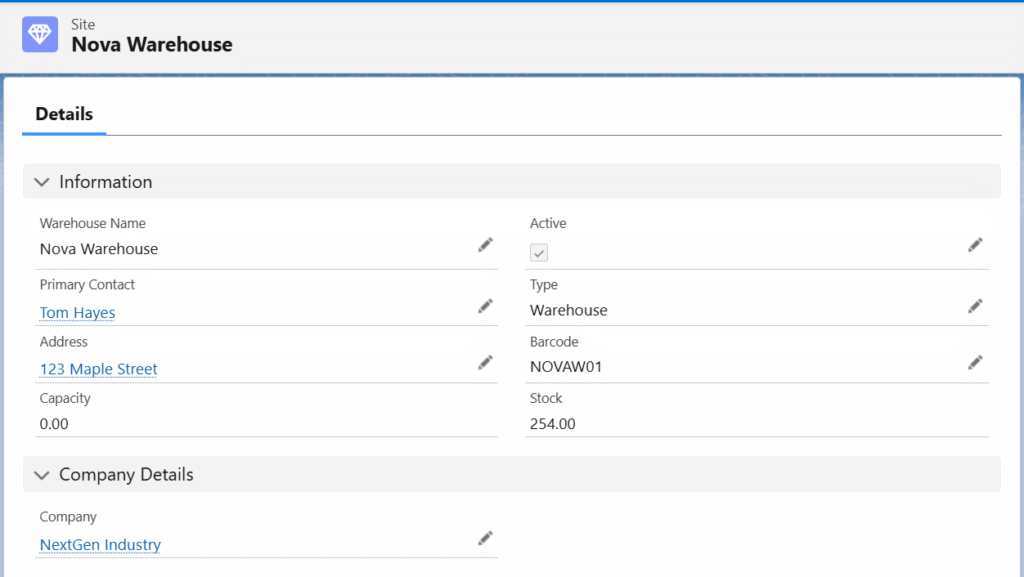Image resolution: width=1024 pixels, height=577 pixels.
Task: Open the 123 Maple Street address link
Action: 98,369
